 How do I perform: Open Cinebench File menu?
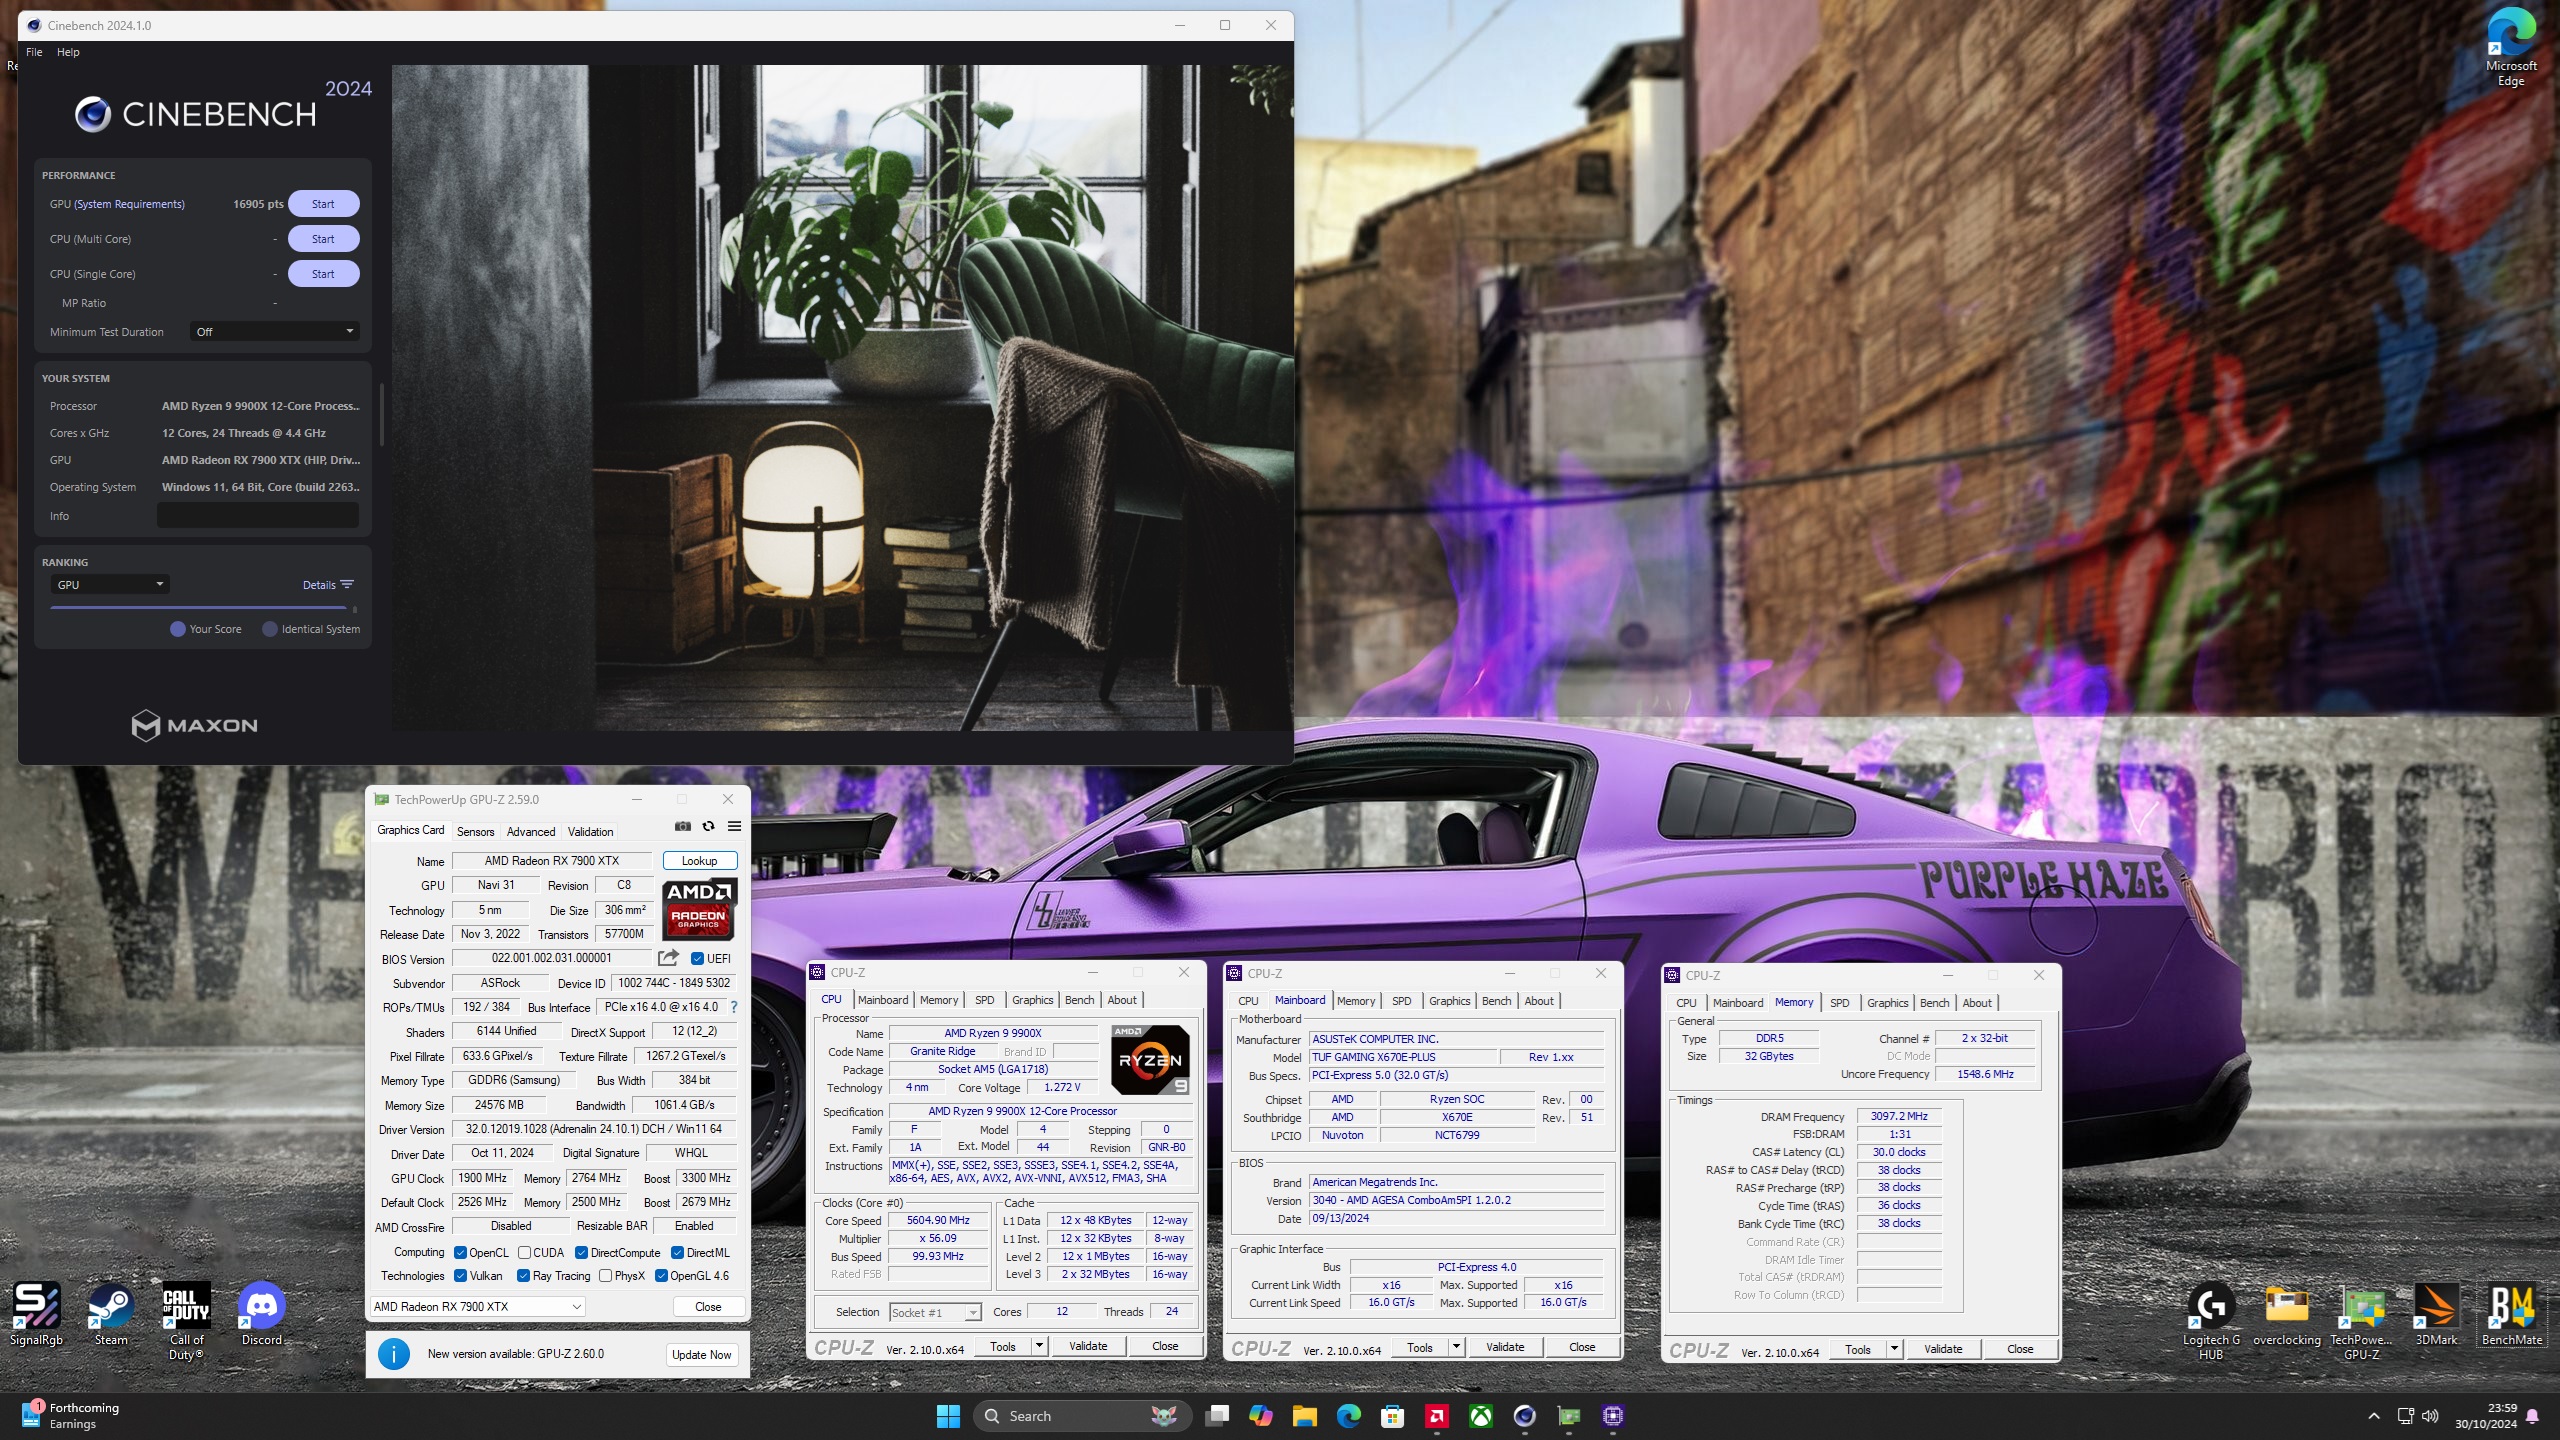pyautogui.click(x=34, y=52)
